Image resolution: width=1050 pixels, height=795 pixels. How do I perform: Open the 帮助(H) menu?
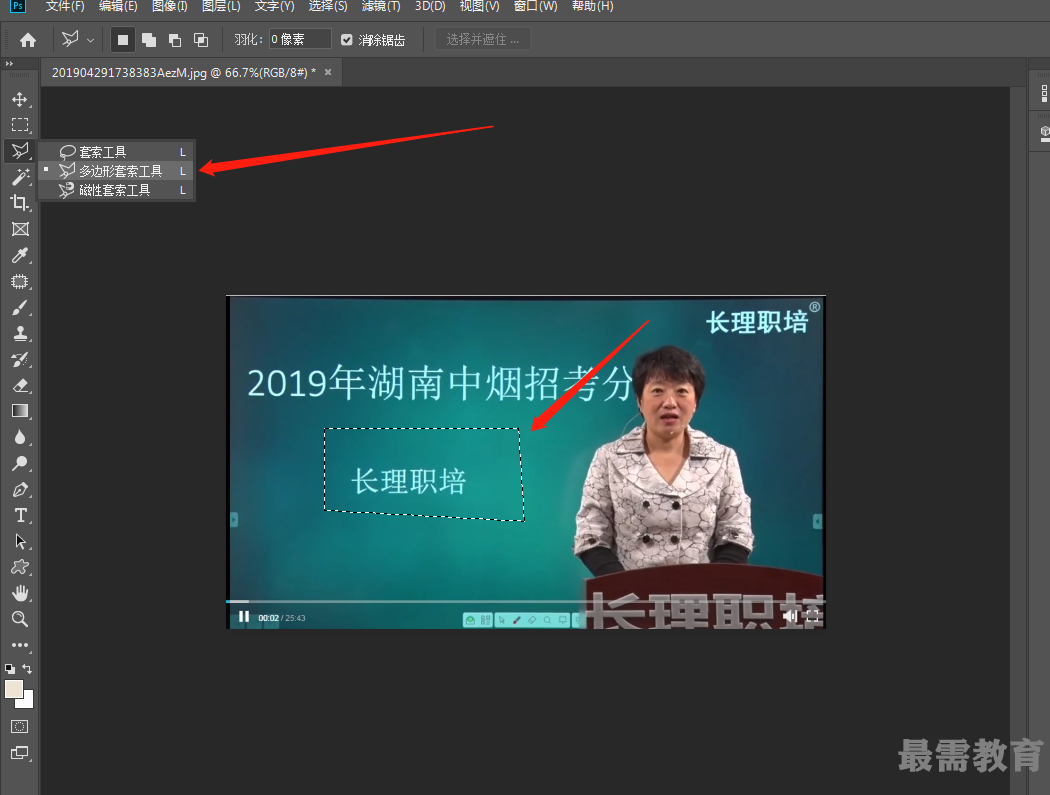593,6
